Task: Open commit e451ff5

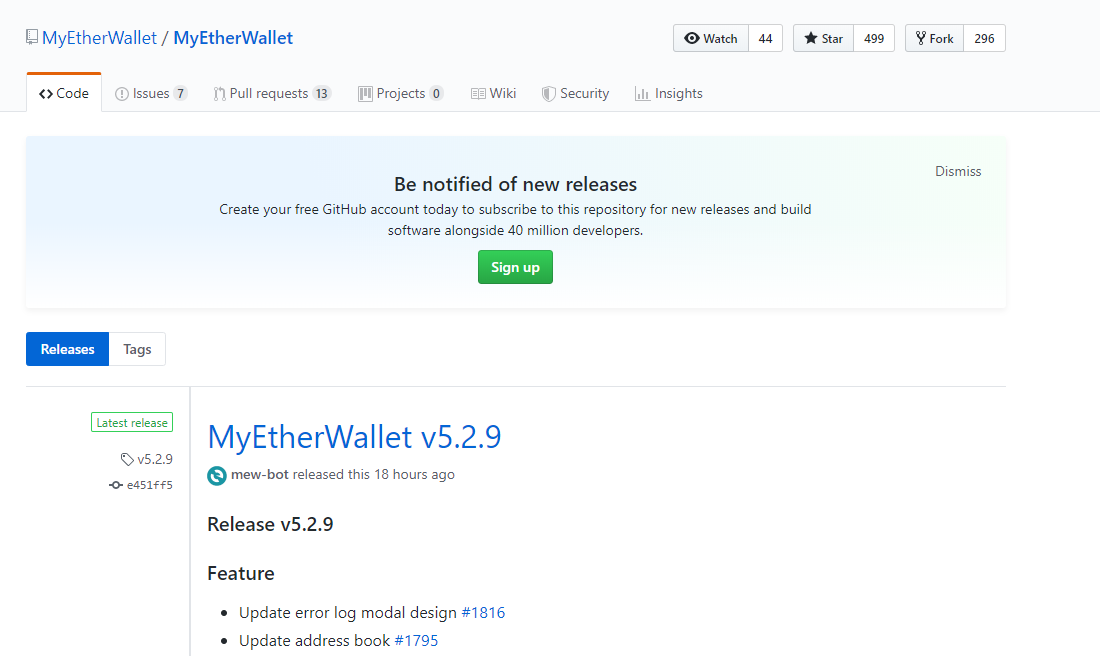Action: 141,485
